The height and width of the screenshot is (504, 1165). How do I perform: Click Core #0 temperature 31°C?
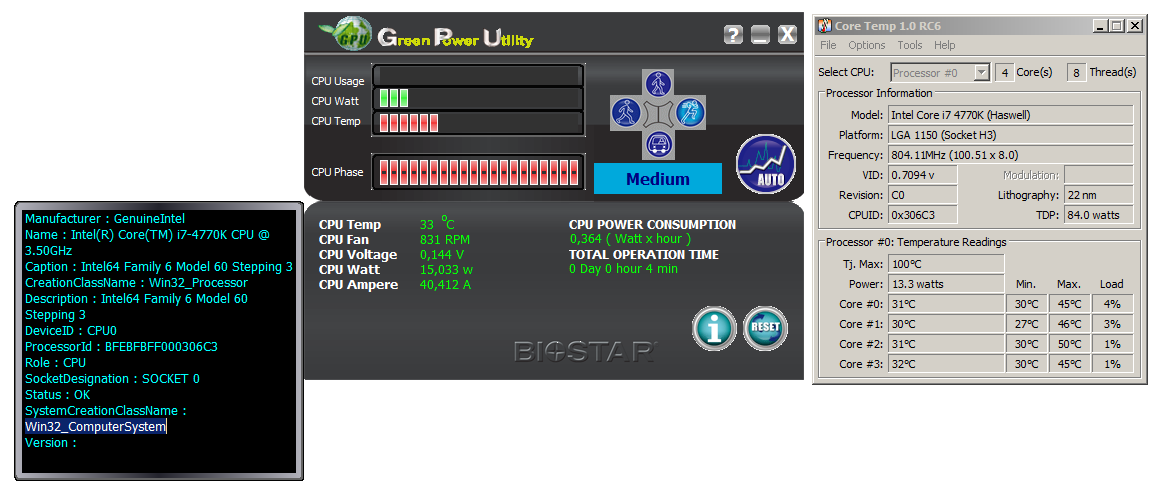pyautogui.click(x=947, y=304)
